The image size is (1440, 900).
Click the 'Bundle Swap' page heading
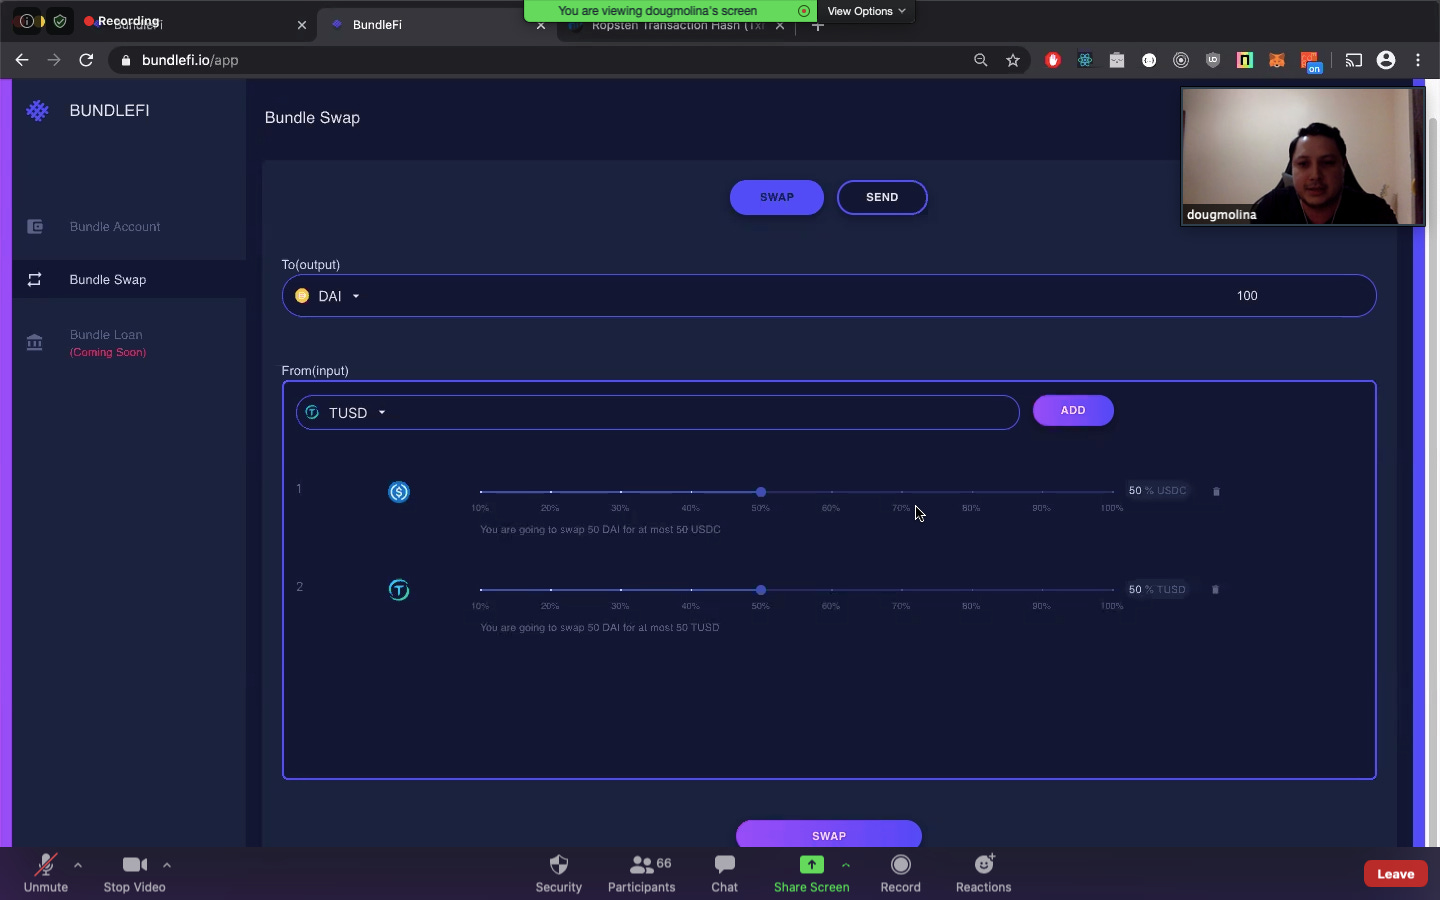(x=312, y=118)
